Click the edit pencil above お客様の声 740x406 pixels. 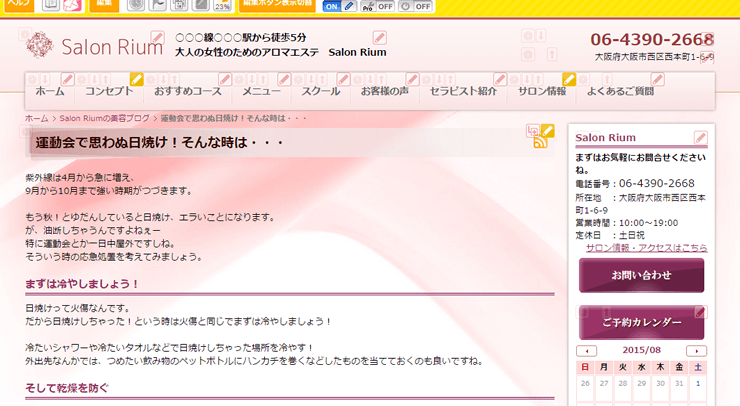[412, 79]
